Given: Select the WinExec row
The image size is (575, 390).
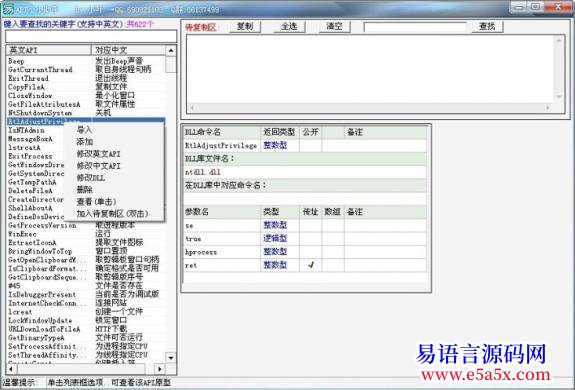Looking at the screenshot, I should tap(86, 234).
